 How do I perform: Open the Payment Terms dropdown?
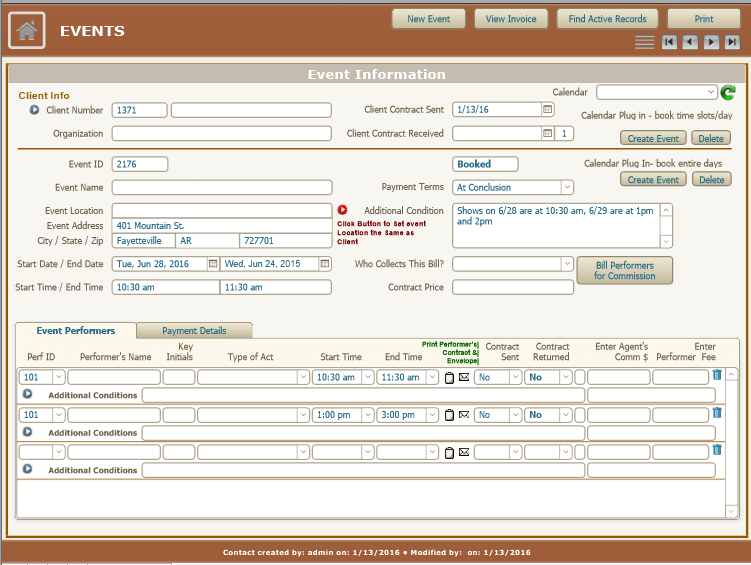pos(567,187)
